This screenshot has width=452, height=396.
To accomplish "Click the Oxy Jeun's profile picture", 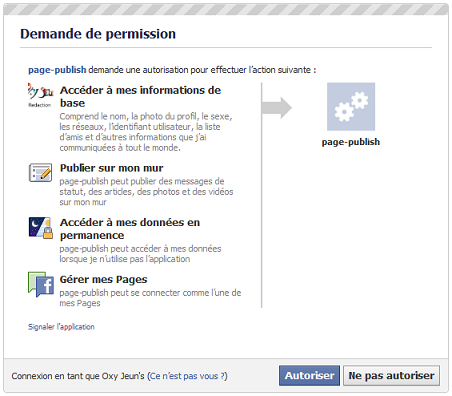I will (x=41, y=95).
